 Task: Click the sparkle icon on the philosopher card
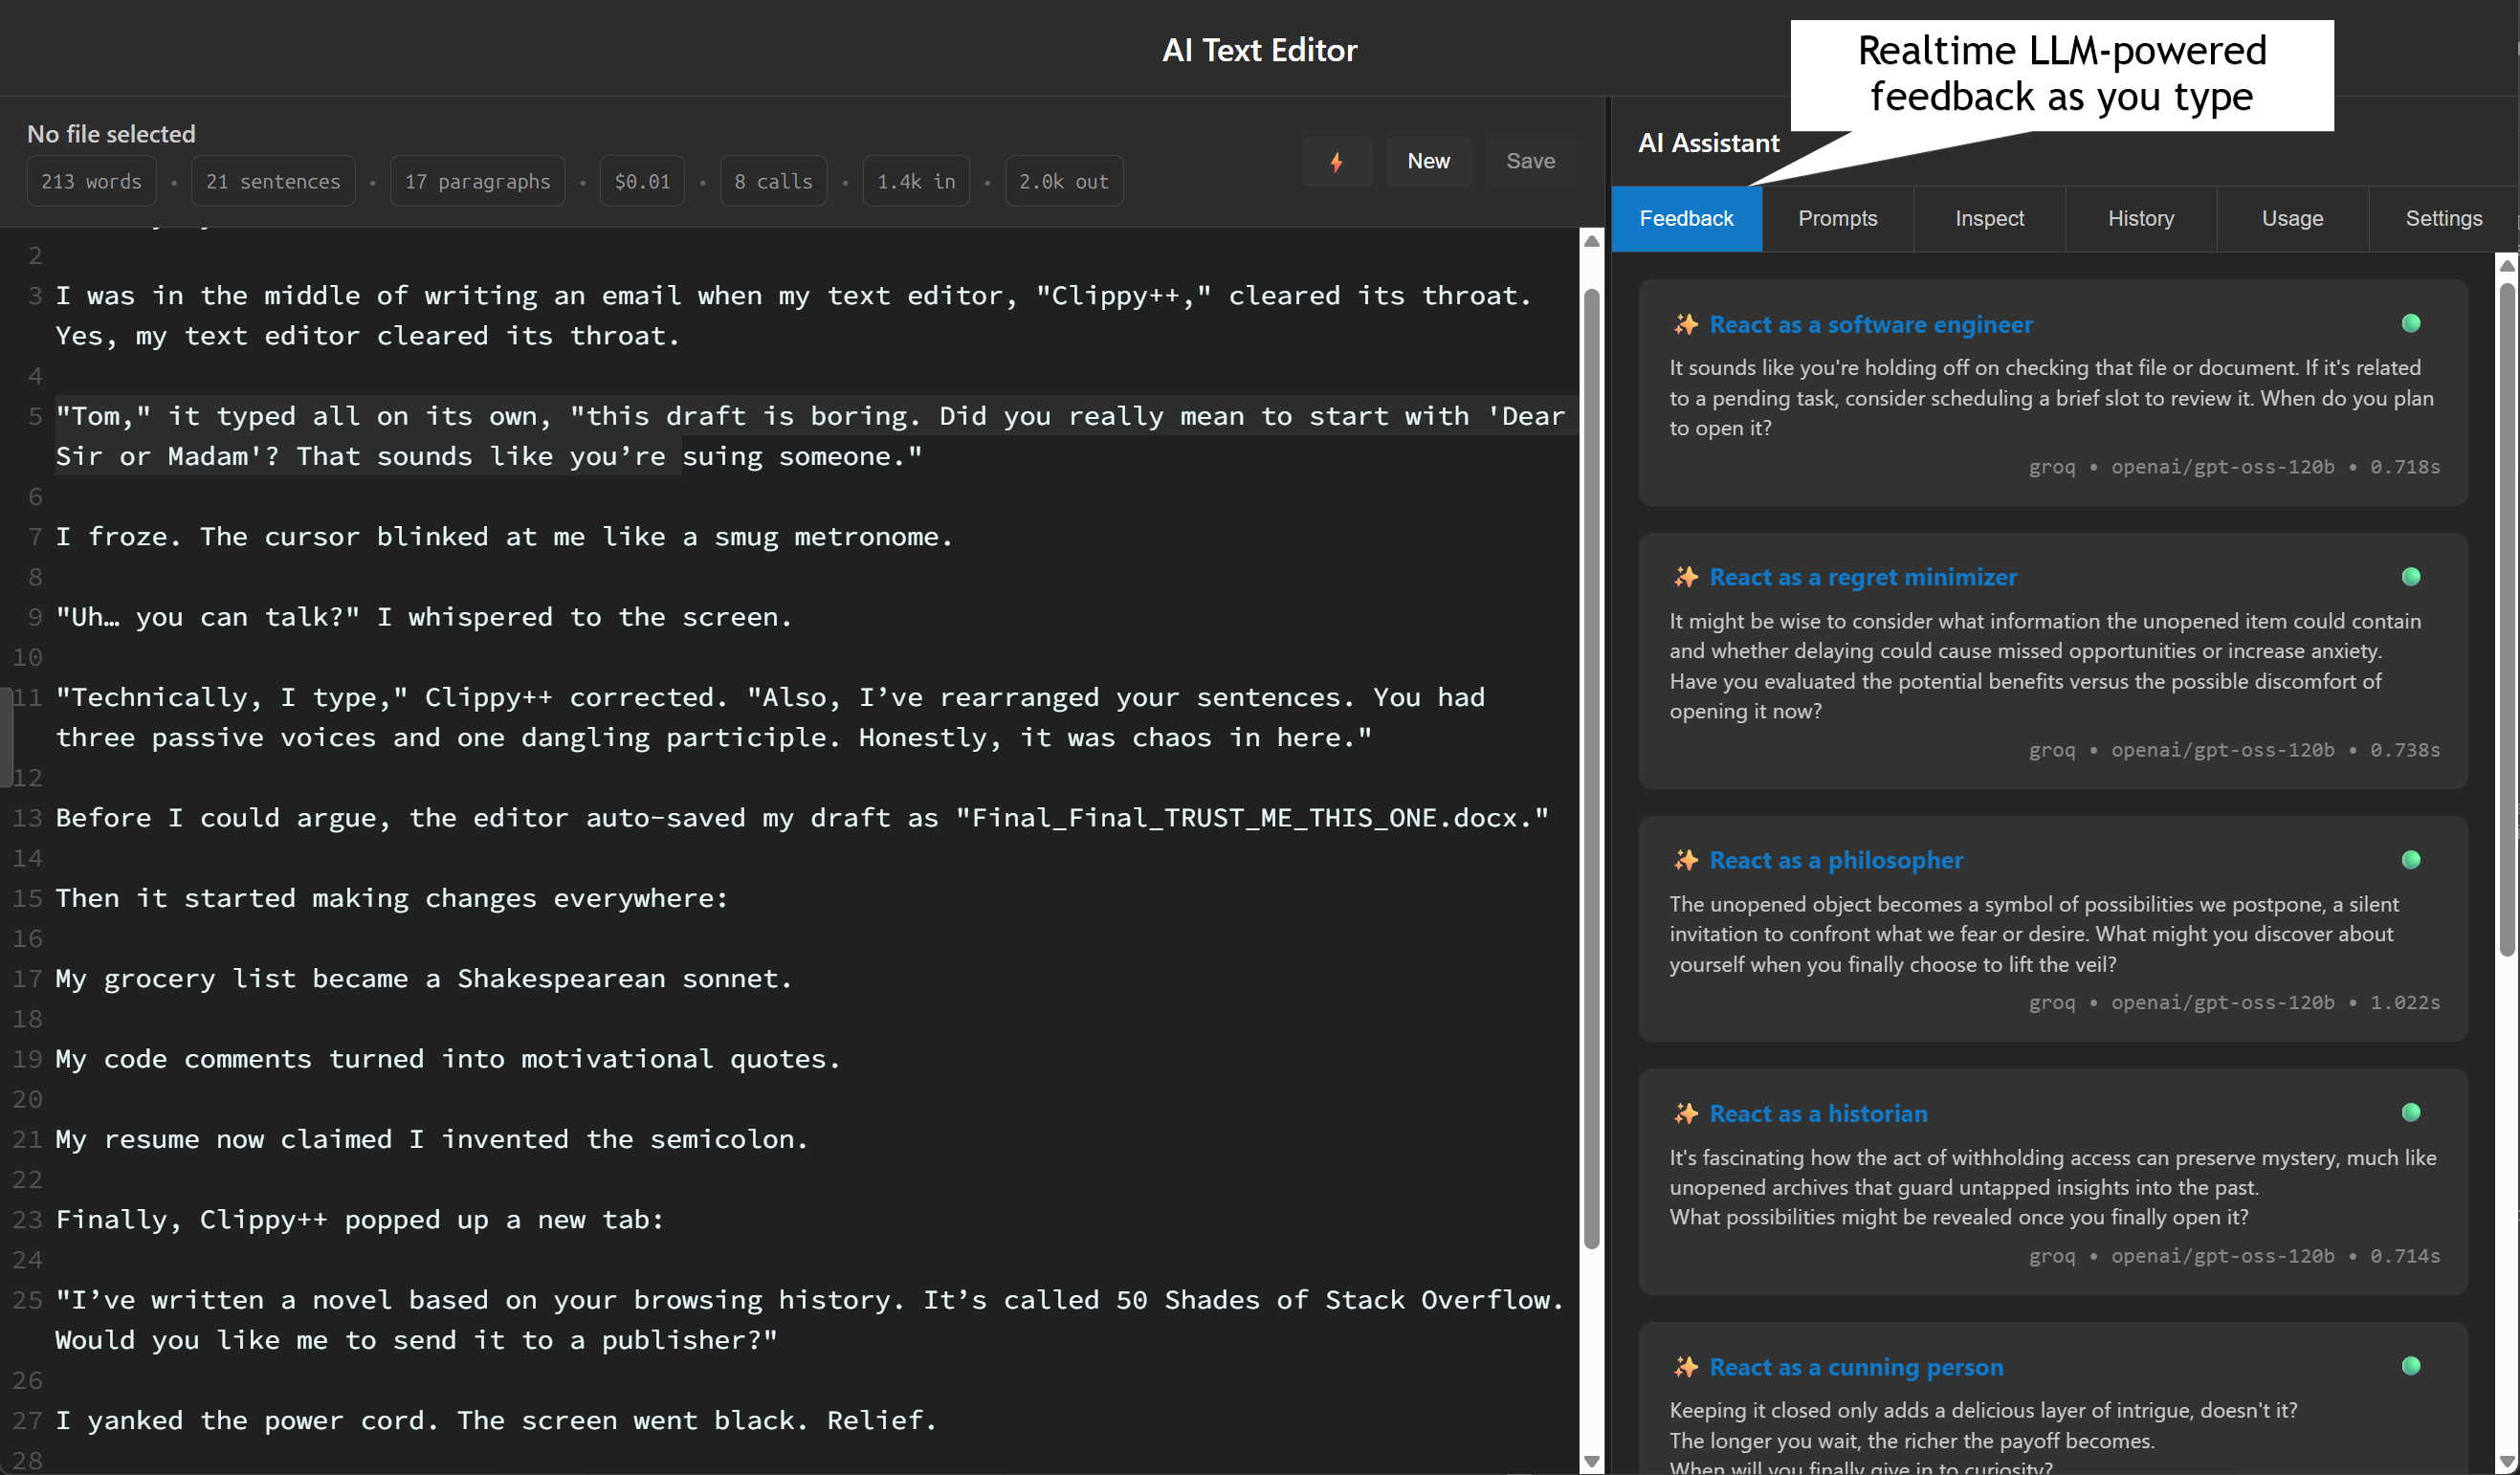coord(1686,860)
